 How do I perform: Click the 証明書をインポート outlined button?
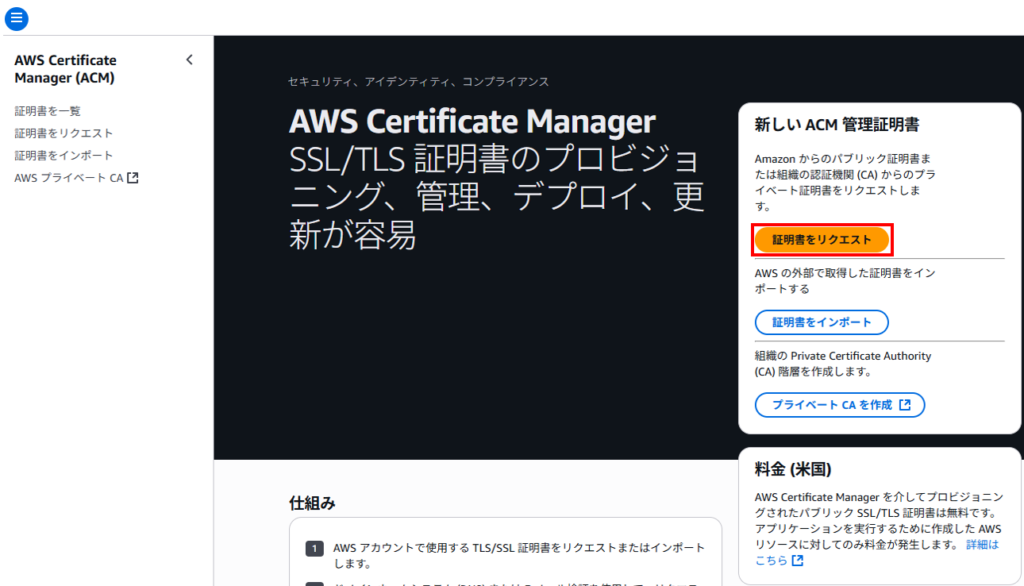(822, 322)
